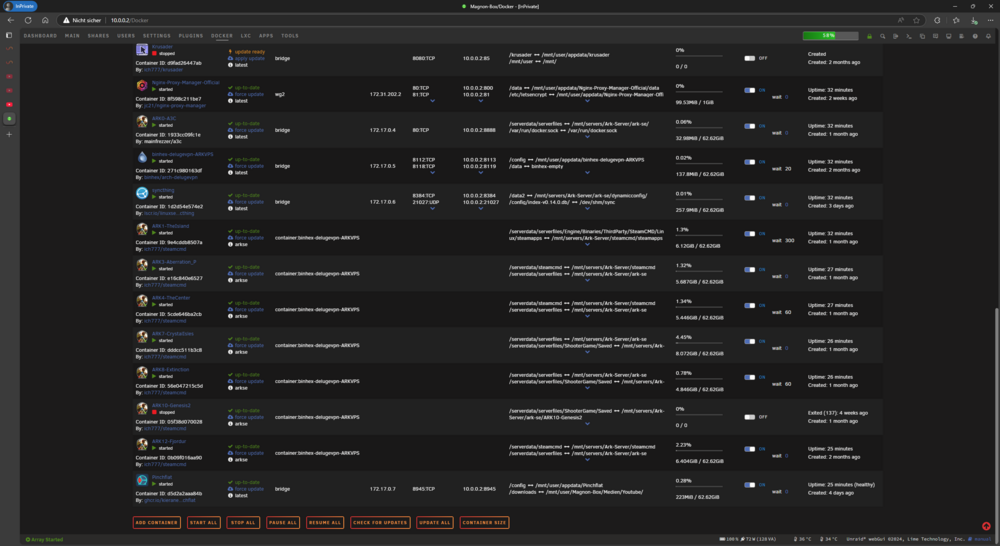Toggle autostart for Krusader

click(x=749, y=58)
